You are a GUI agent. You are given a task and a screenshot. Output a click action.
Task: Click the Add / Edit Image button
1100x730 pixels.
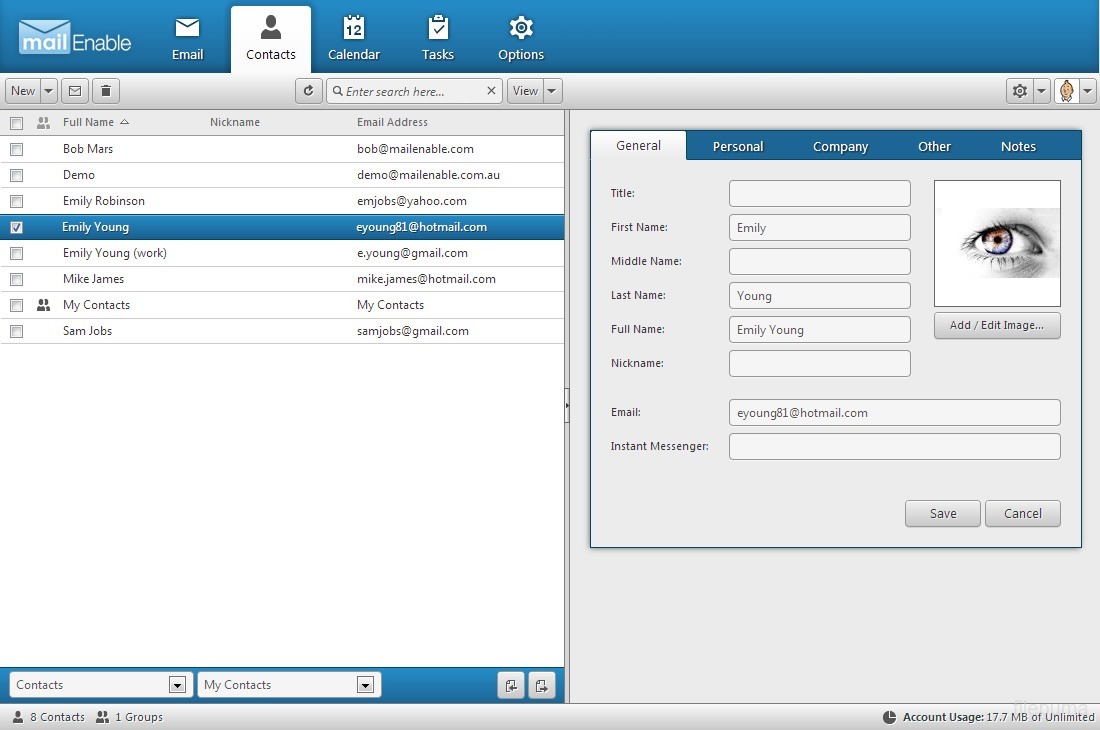(x=996, y=325)
